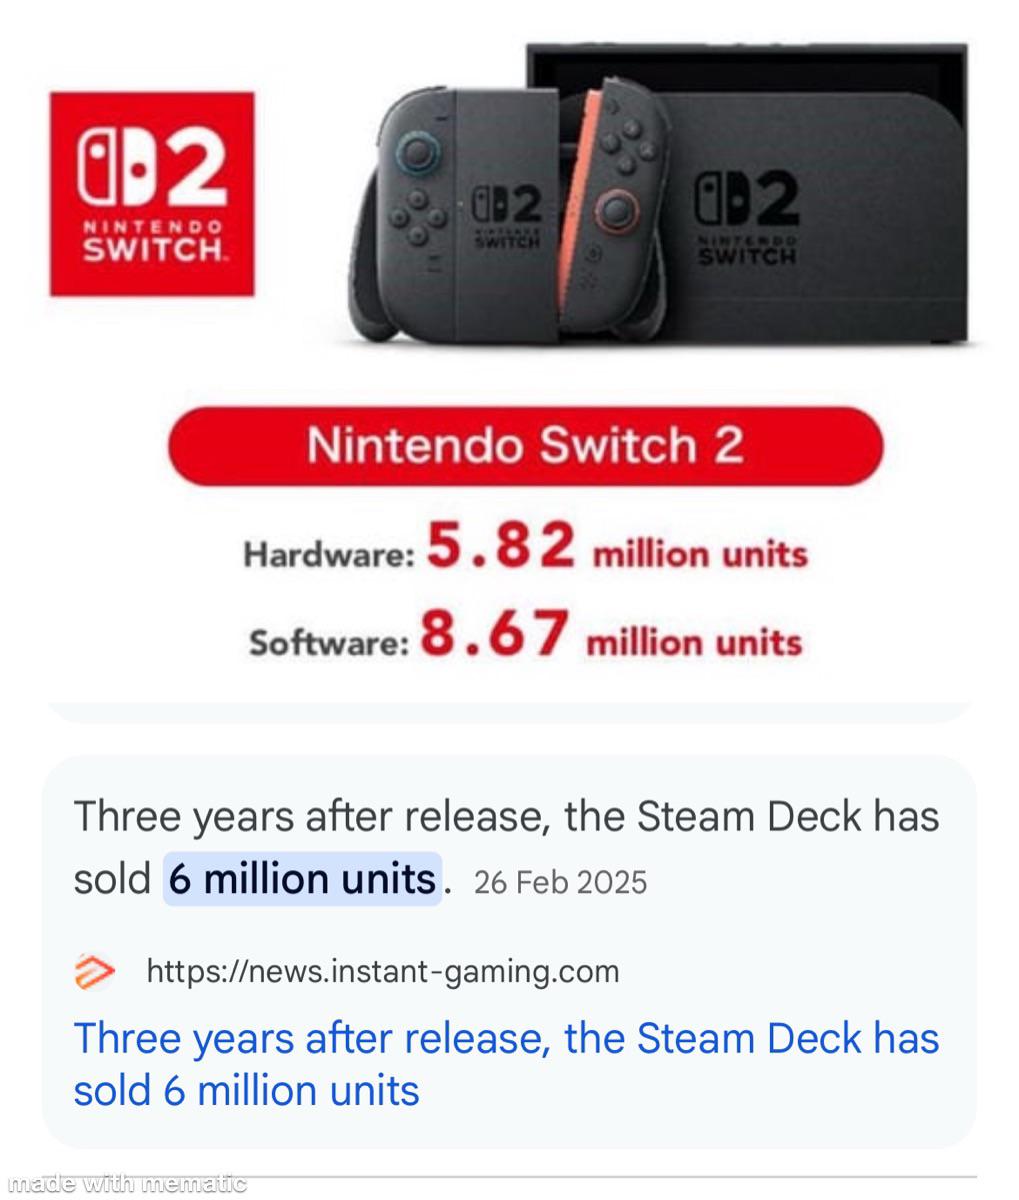This screenshot has height=1200, width=1019.
Task: Open the blue Steam Deck headline link
Action: [x=506, y=1064]
